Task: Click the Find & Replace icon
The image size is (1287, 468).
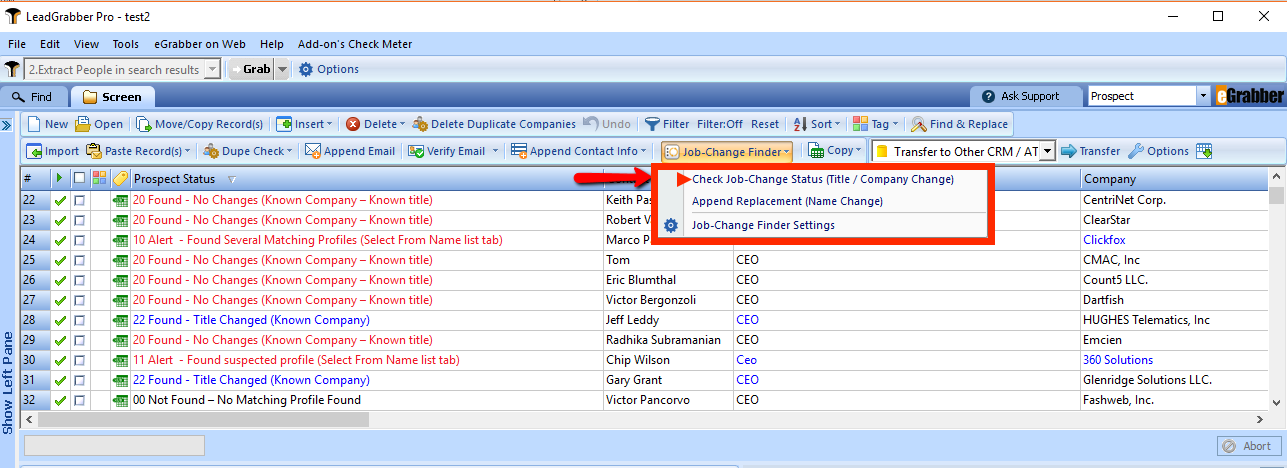Action: 918,124
